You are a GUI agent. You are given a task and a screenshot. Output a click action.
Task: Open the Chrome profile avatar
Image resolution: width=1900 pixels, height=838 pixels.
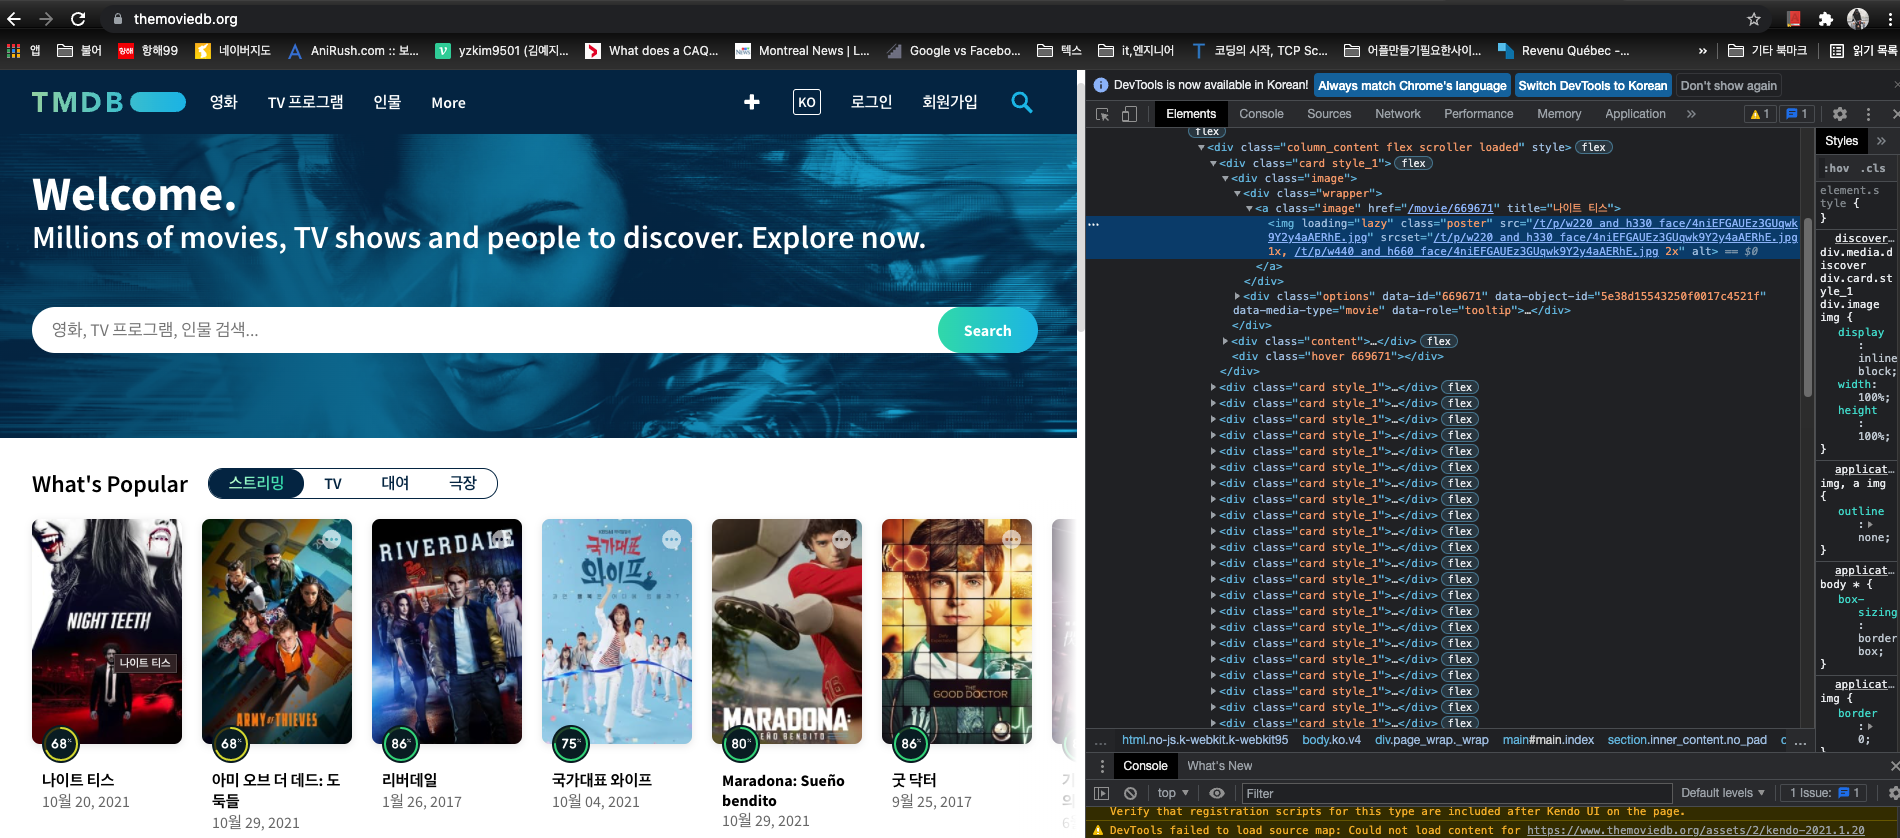click(1858, 19)
